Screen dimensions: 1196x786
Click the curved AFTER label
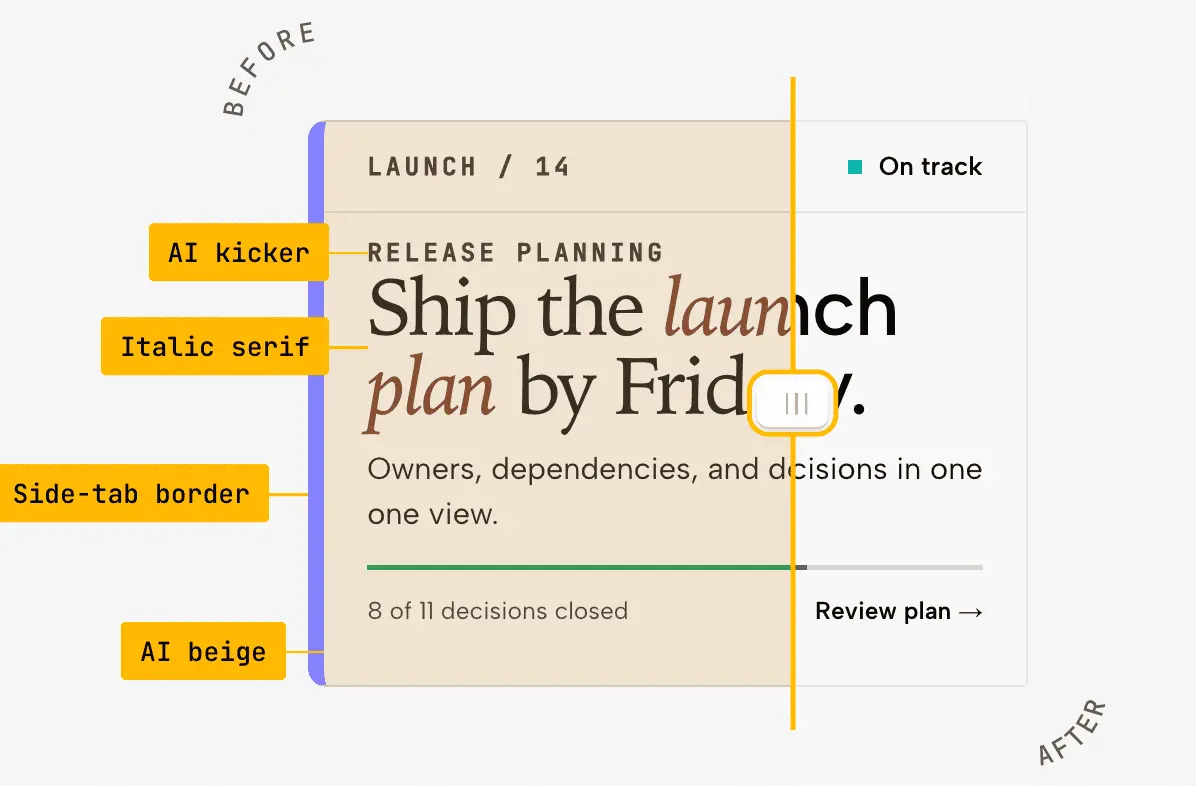click(x=1072, y=732)
